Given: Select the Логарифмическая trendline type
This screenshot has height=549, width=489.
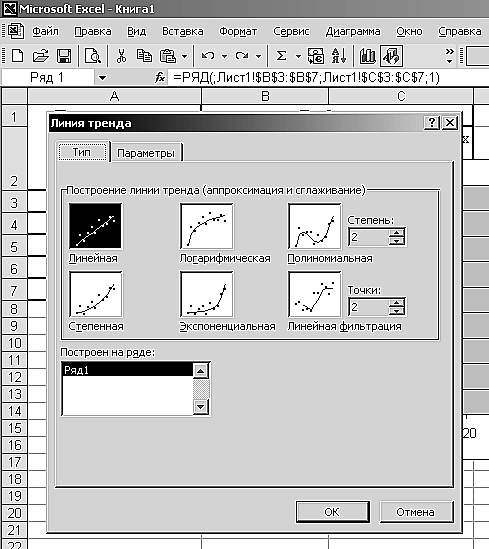Looking at the screenshot, I should pyautogui.click(x=207, y=226).
